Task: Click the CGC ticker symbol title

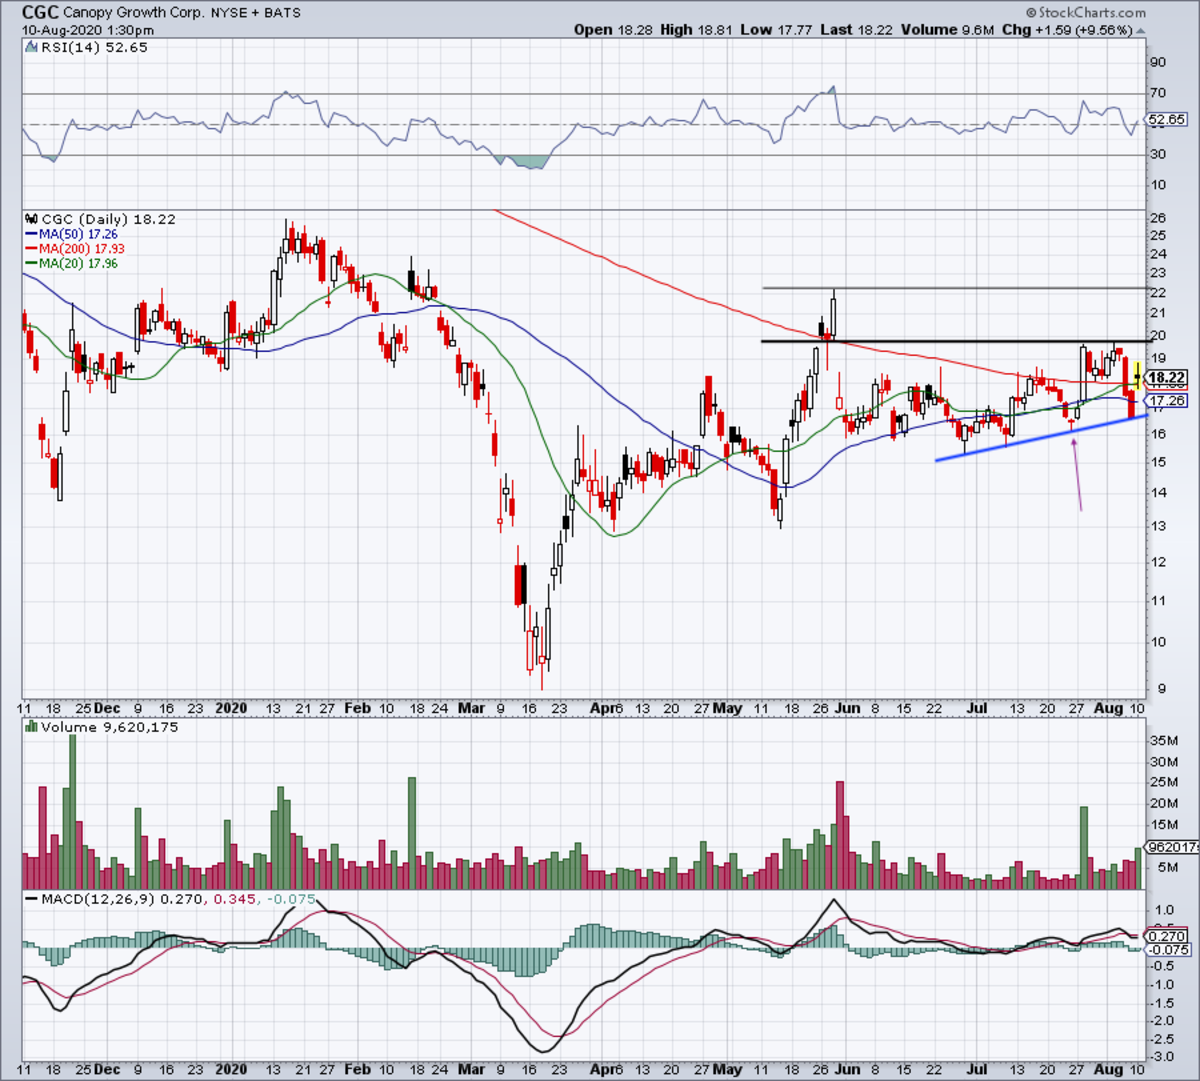Action: pyautogui.click(x=40, y=13)
